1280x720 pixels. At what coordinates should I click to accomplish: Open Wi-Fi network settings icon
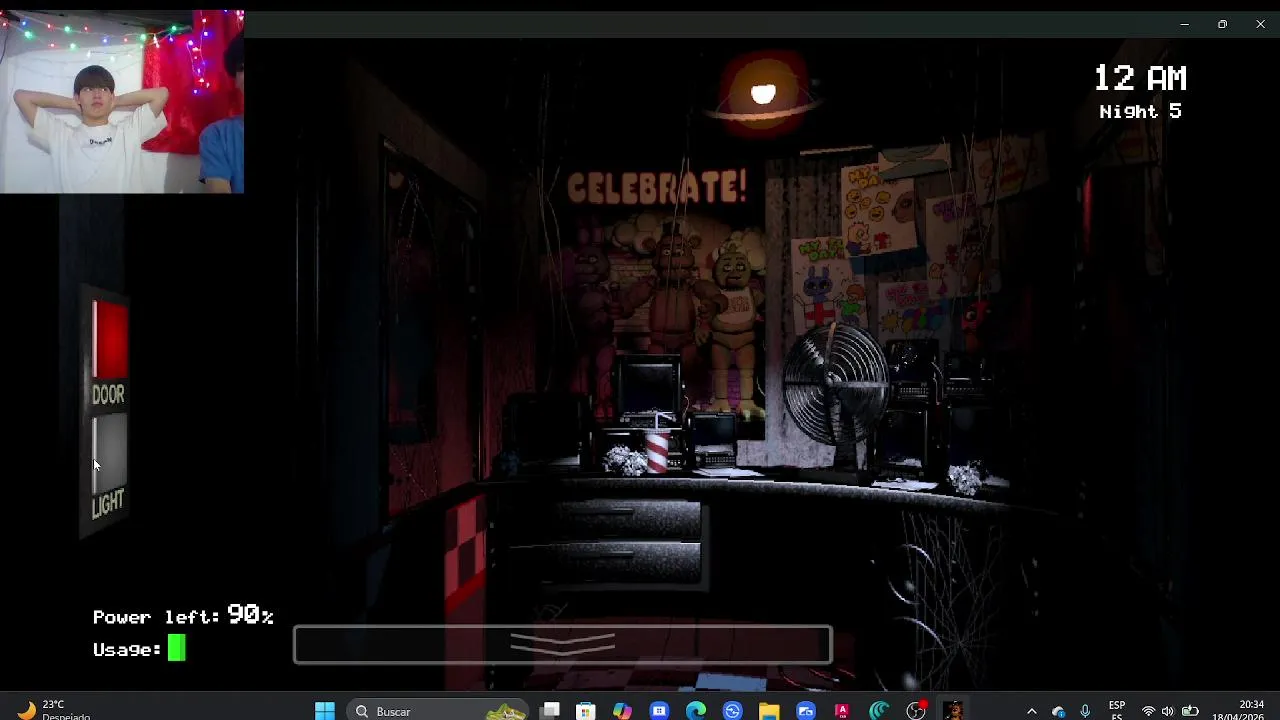pyautogui.click(x=1148, y=711)
